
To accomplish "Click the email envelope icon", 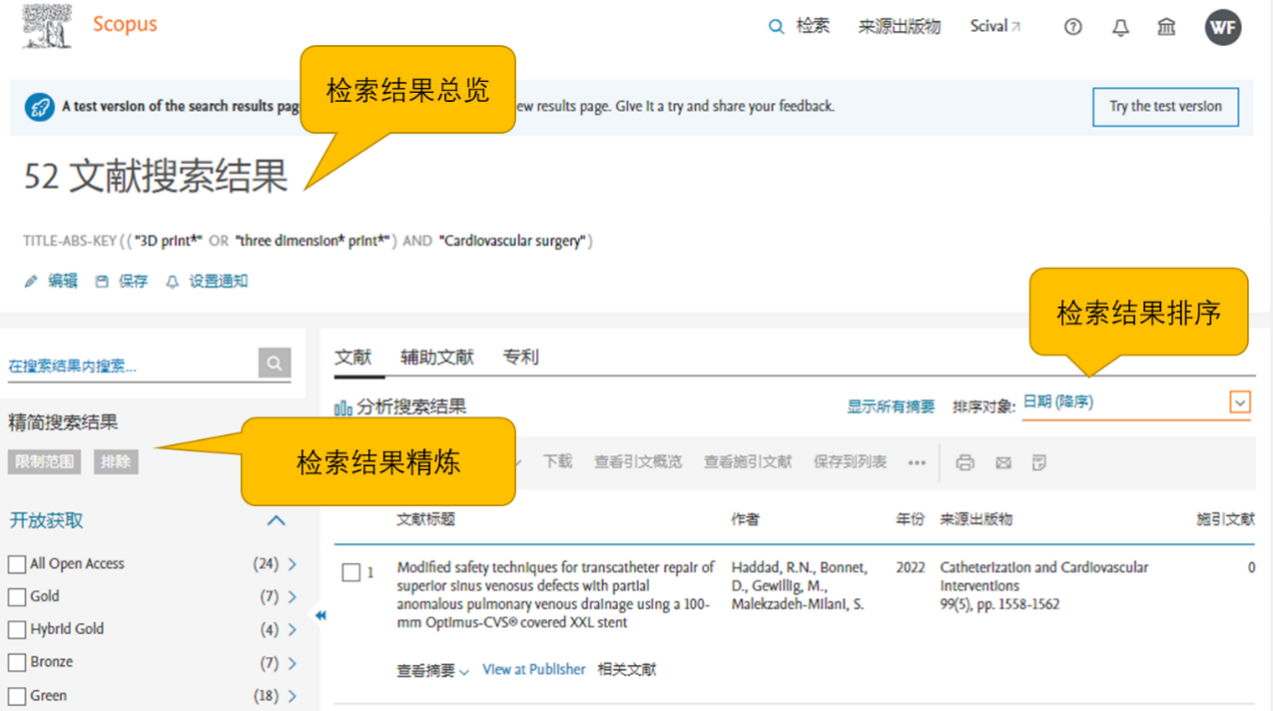I will coord(1003,462).
